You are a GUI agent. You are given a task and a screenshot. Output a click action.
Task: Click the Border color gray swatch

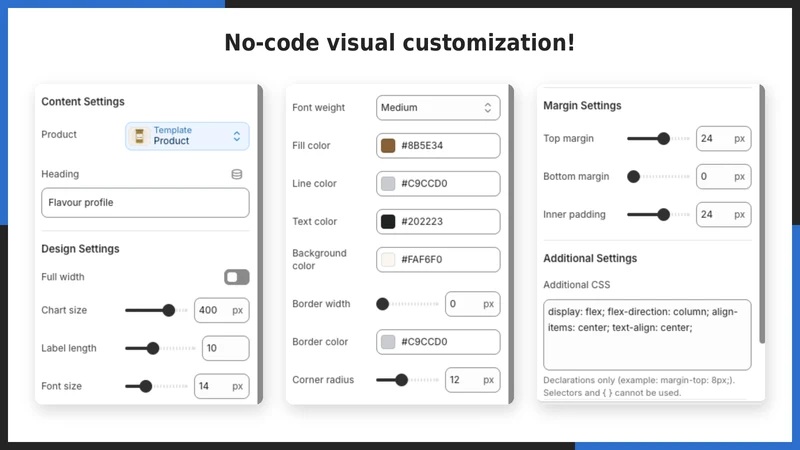point(388,342)
